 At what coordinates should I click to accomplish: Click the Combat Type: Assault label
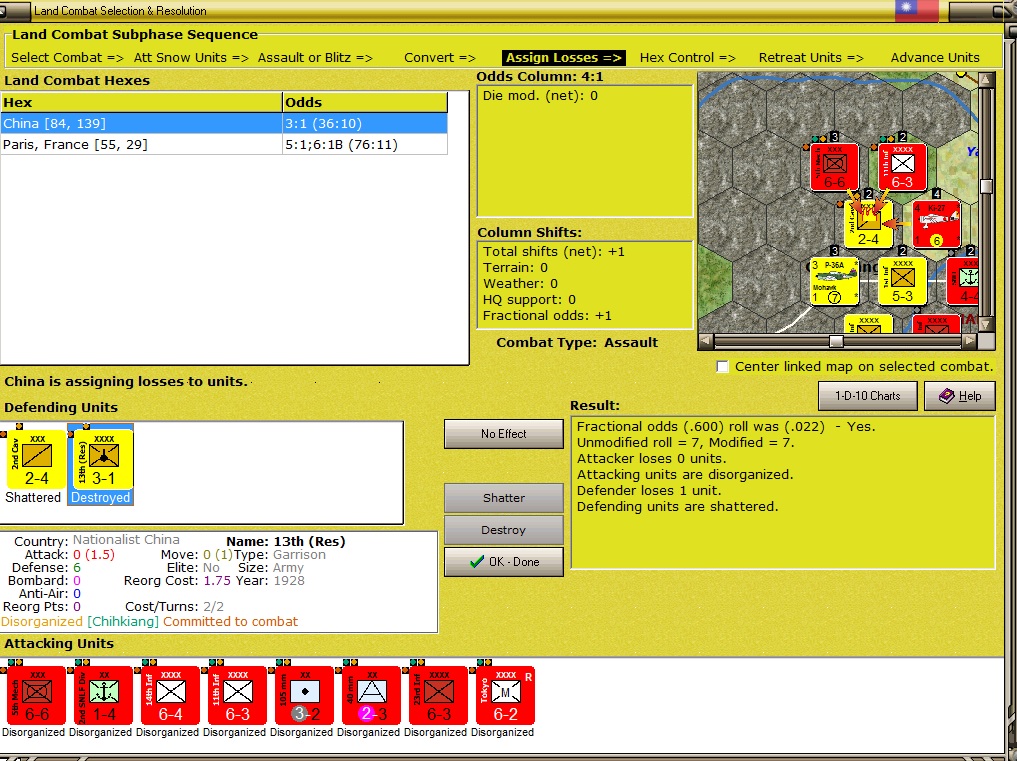coord(577,343)
